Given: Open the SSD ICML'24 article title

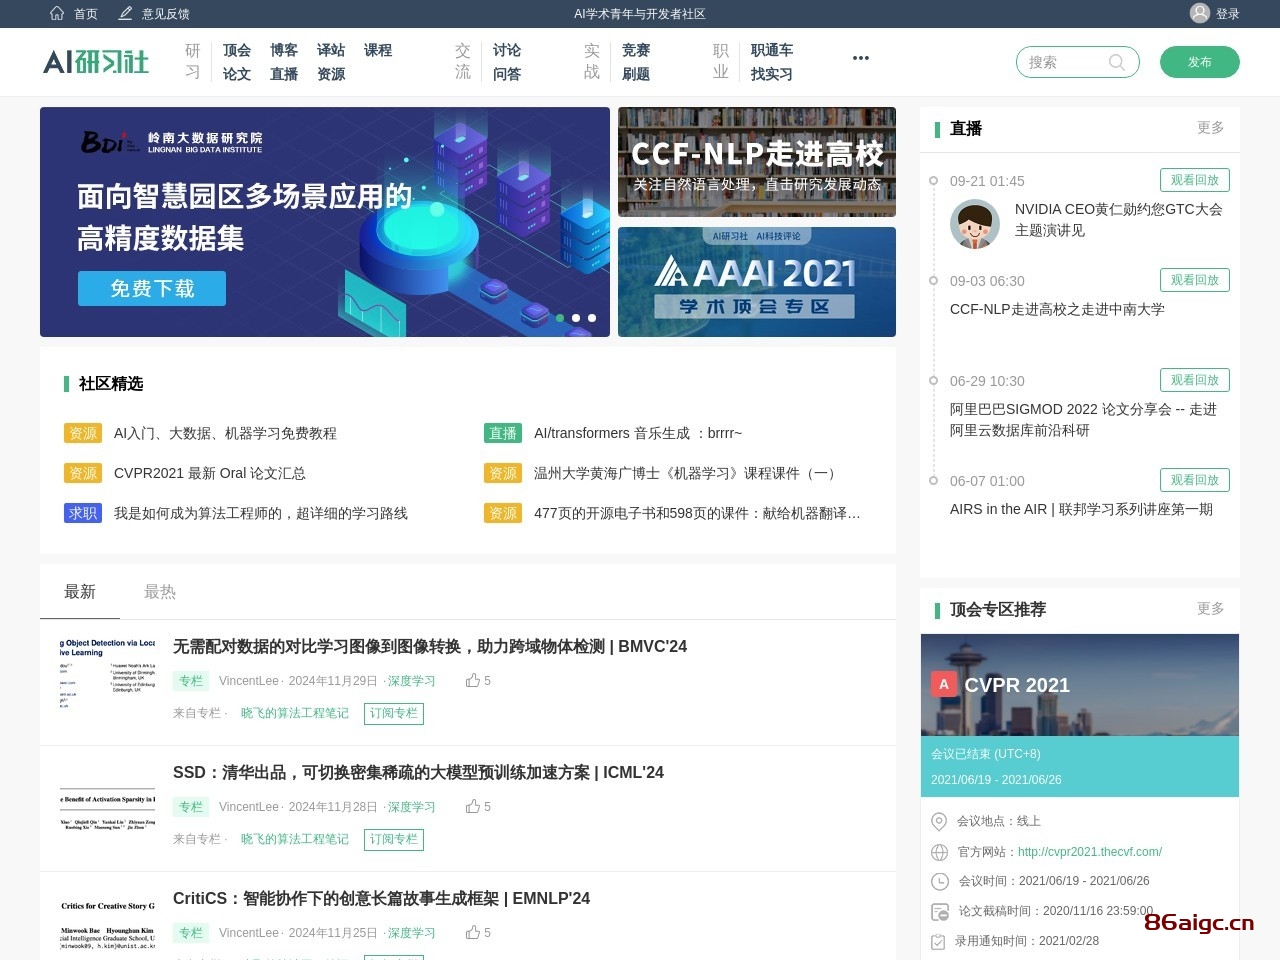Looking at the screenshot, I should point(418,772).
